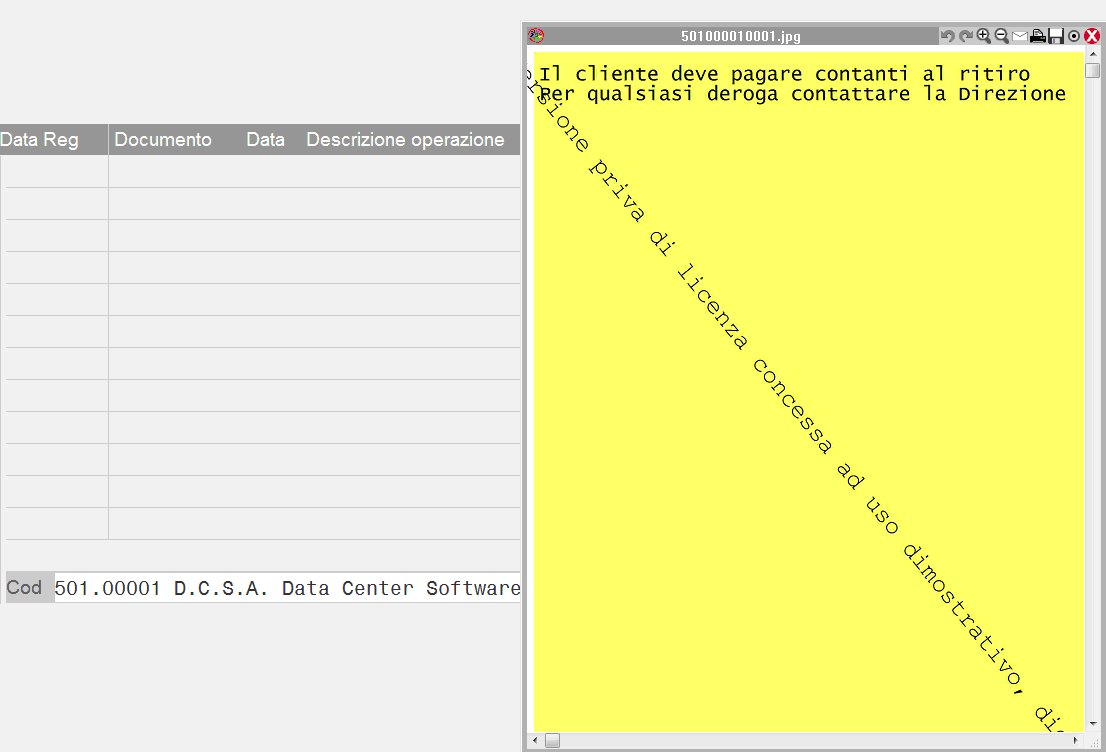The image size is (1106, 752).
Task: Zoom in on the image viewer
Action: [983, 36]
